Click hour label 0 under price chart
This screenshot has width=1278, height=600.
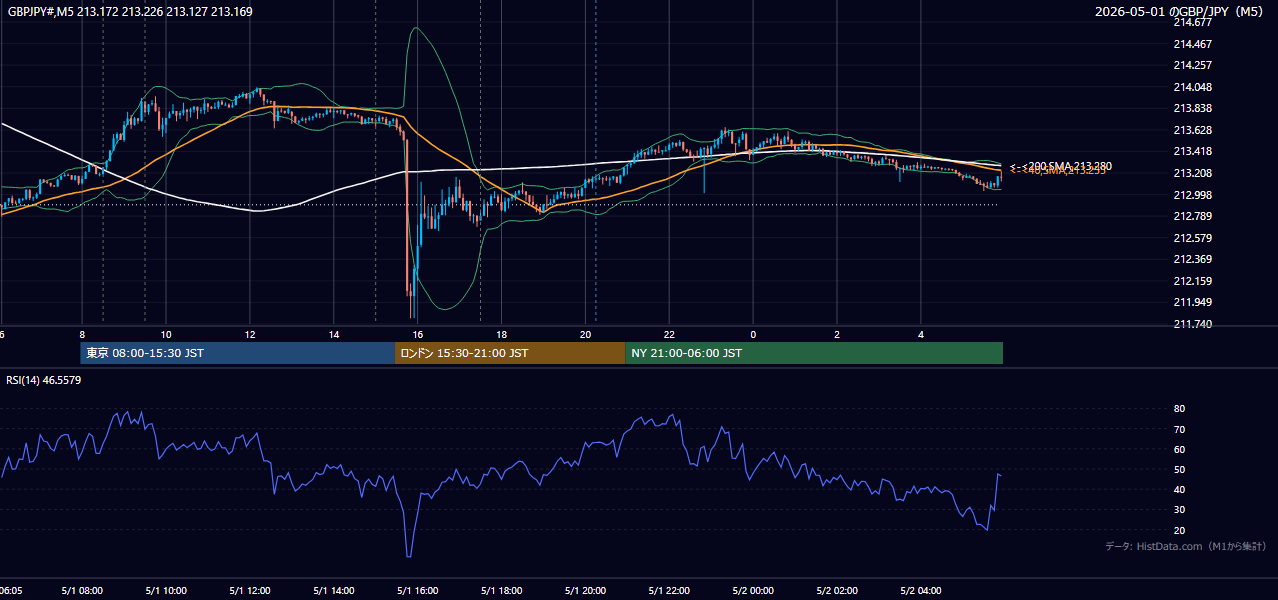tap(754, 334)
